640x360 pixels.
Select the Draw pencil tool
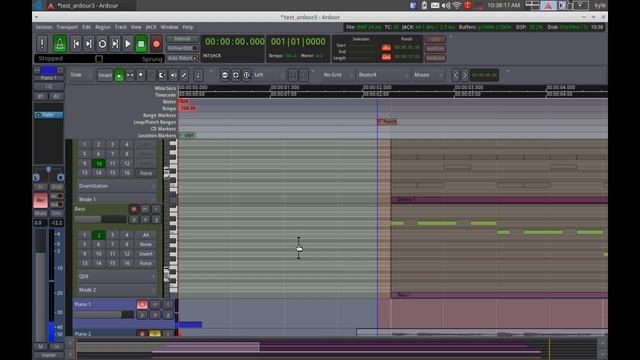184,75
